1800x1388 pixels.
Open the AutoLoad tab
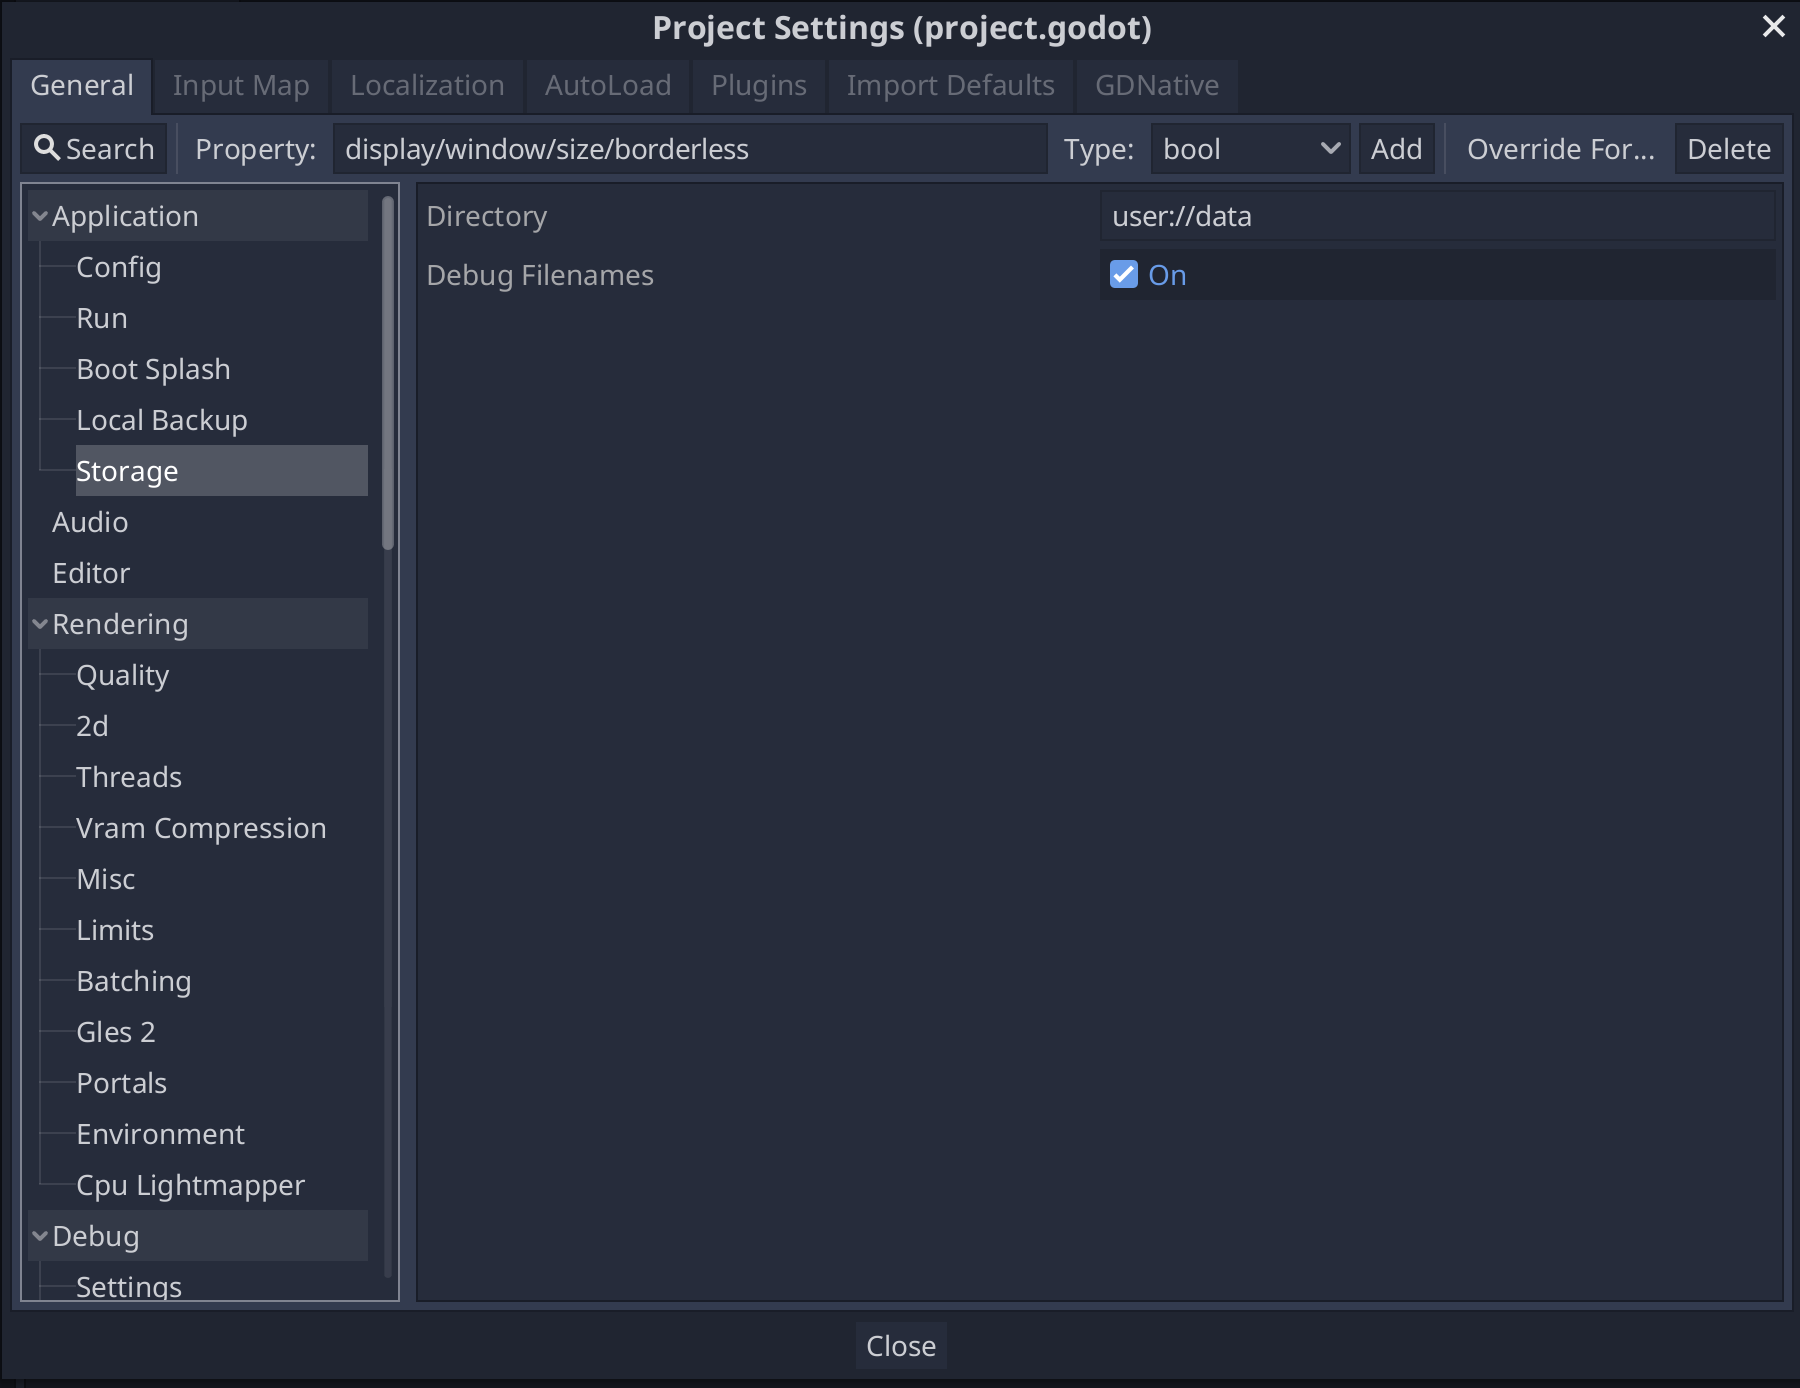coord(608,86)
